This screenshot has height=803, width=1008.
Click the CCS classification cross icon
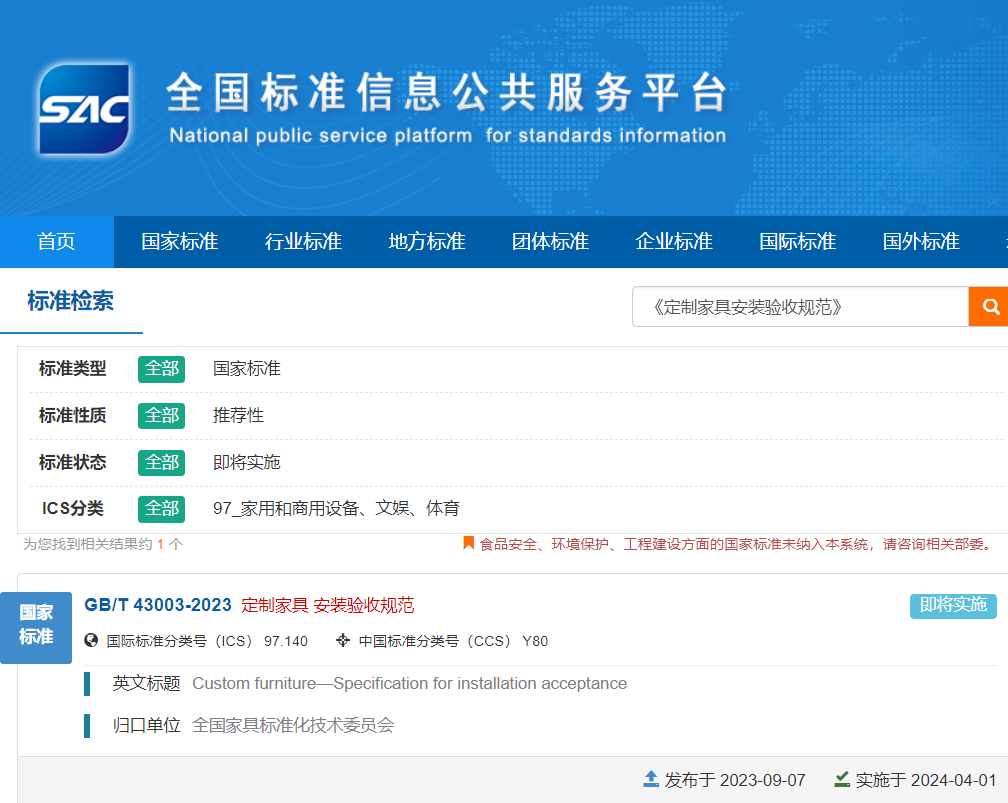click(x=343, y=641)
